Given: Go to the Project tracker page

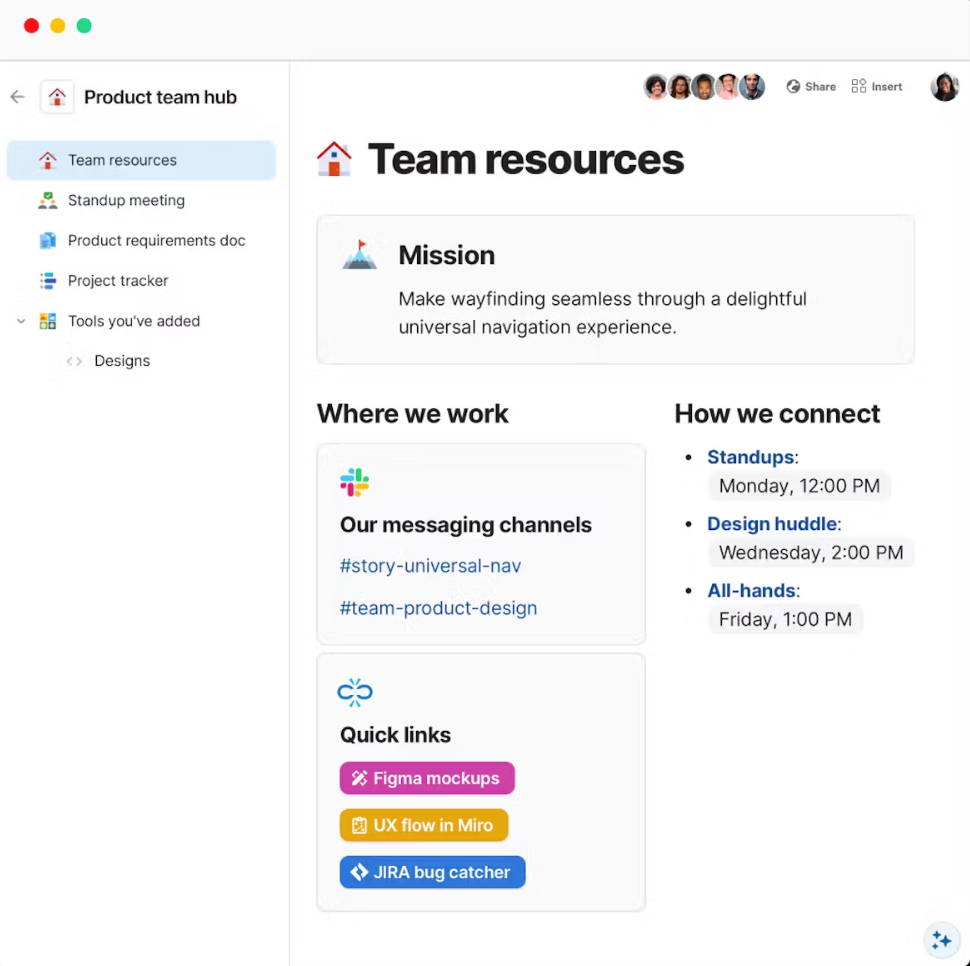Looking at the screenshot, I should tap(118, 281).
